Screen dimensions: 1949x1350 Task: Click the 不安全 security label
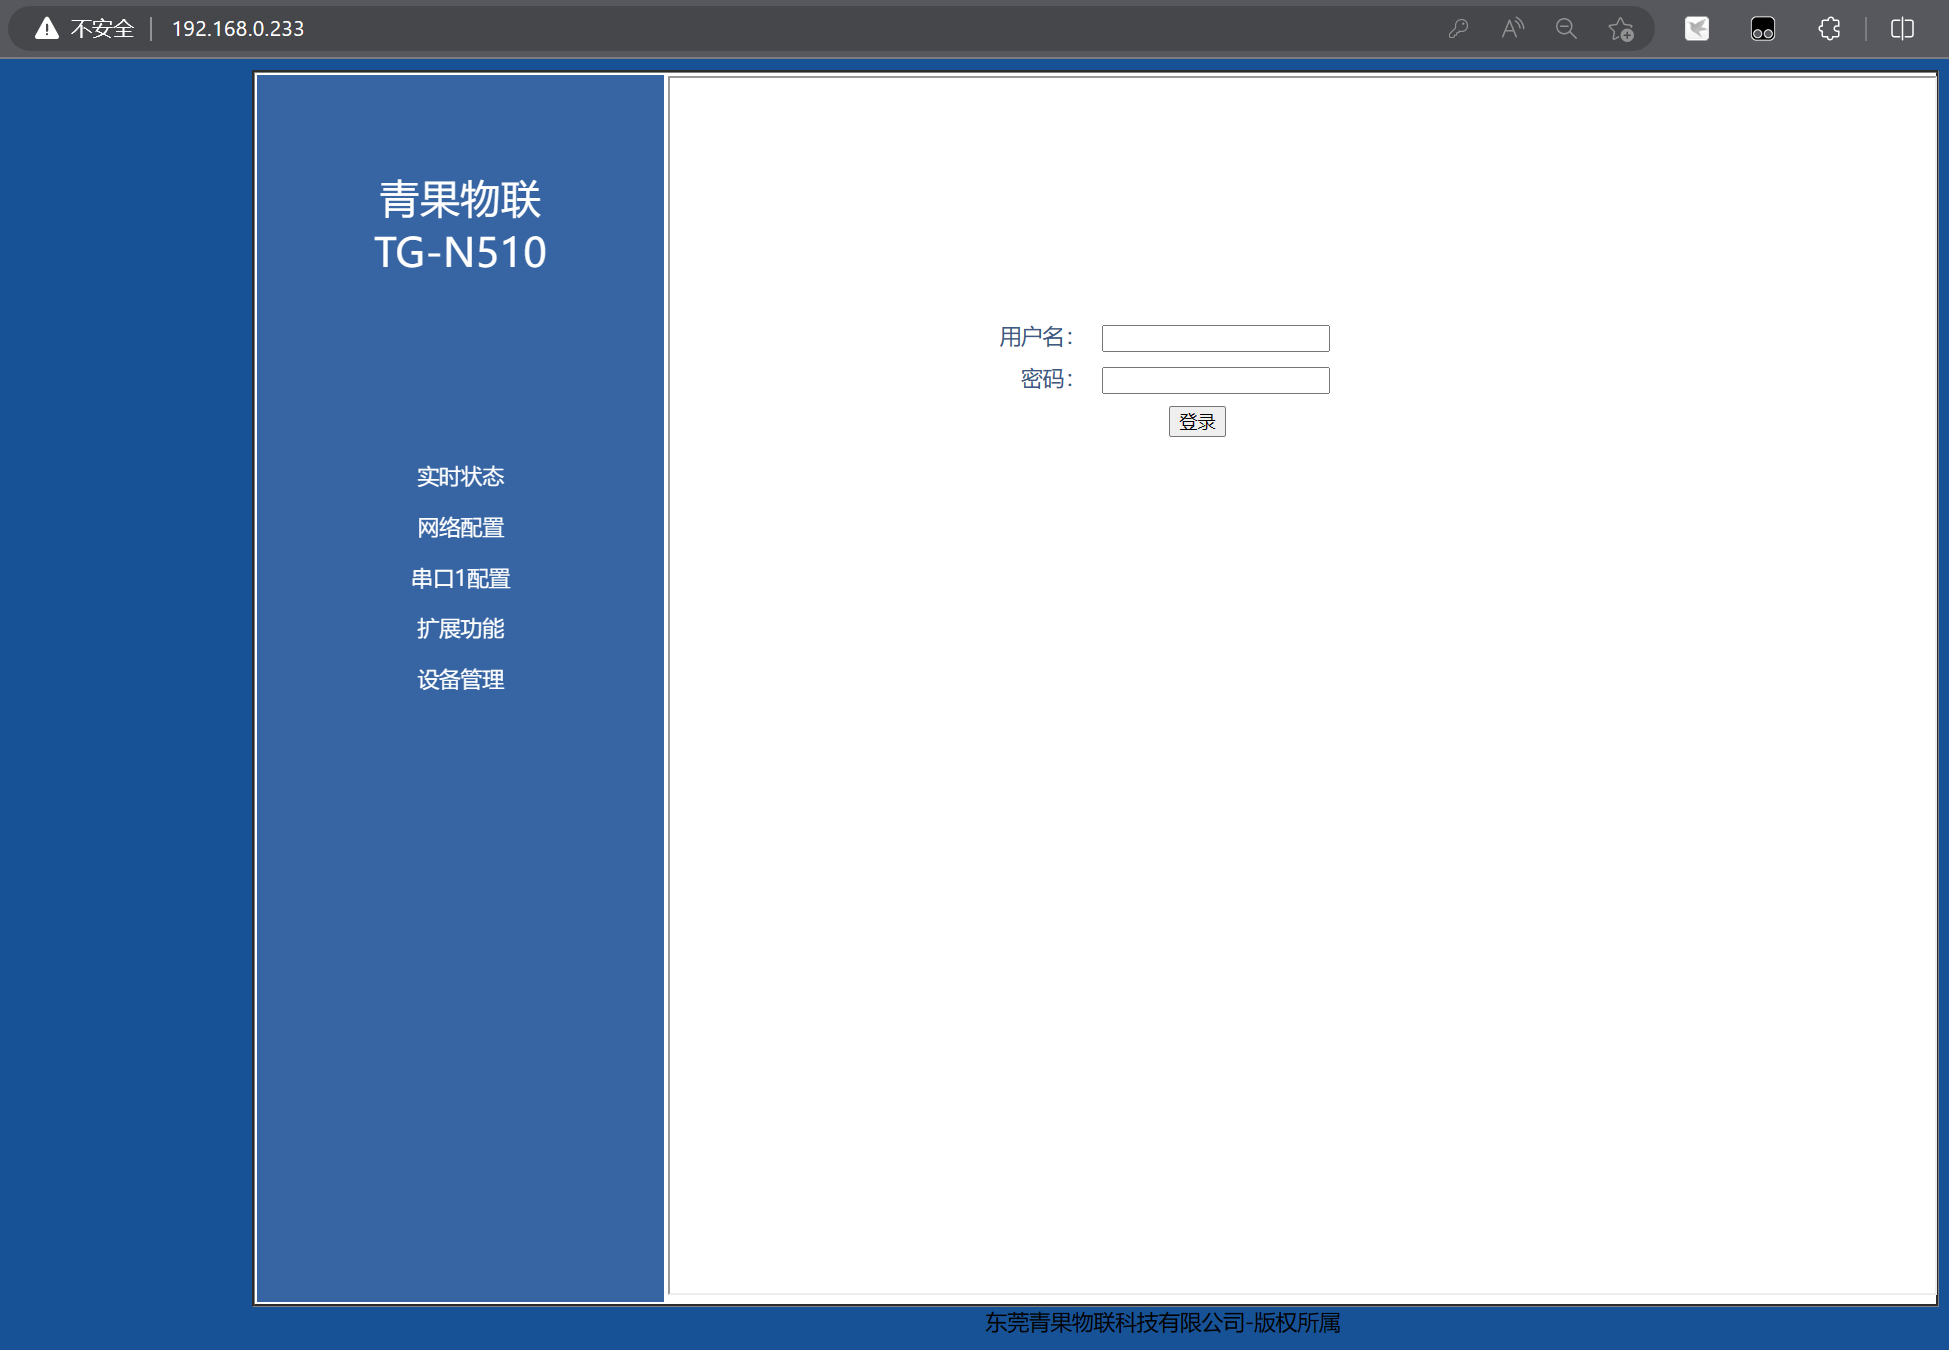(102, 29)
